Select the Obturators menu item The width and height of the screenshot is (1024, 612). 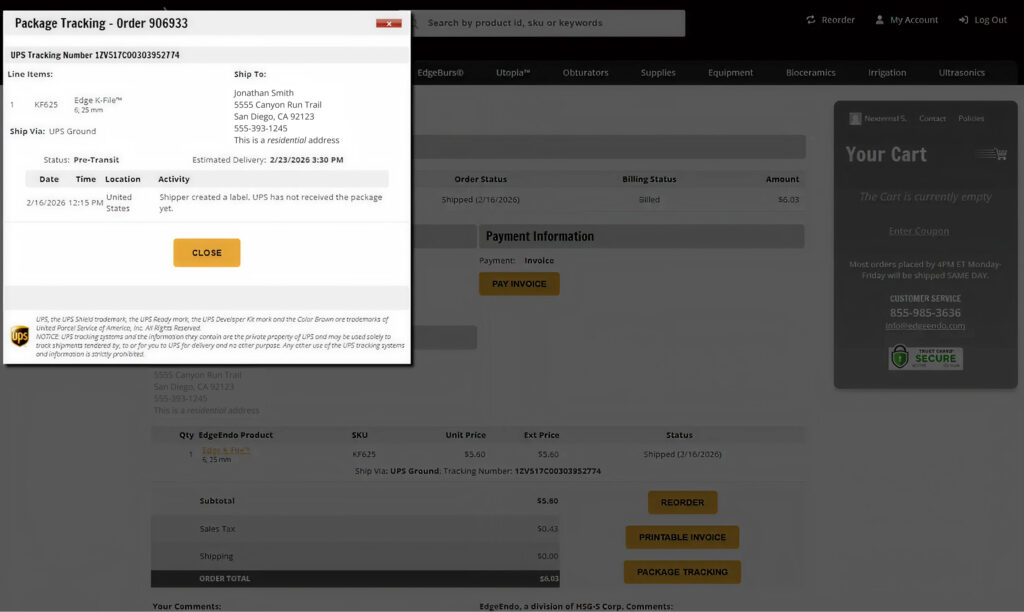(585, 72)
